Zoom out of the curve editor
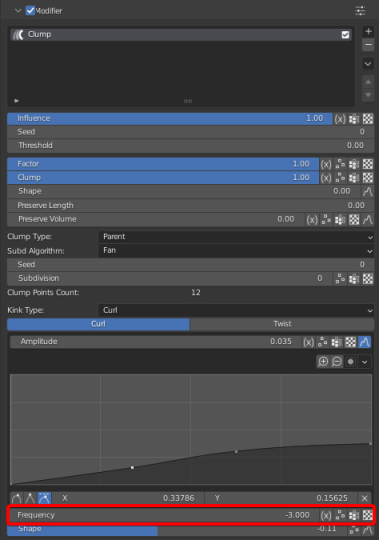Viewport: 379px width, 540px height. [x=337, y=362]
